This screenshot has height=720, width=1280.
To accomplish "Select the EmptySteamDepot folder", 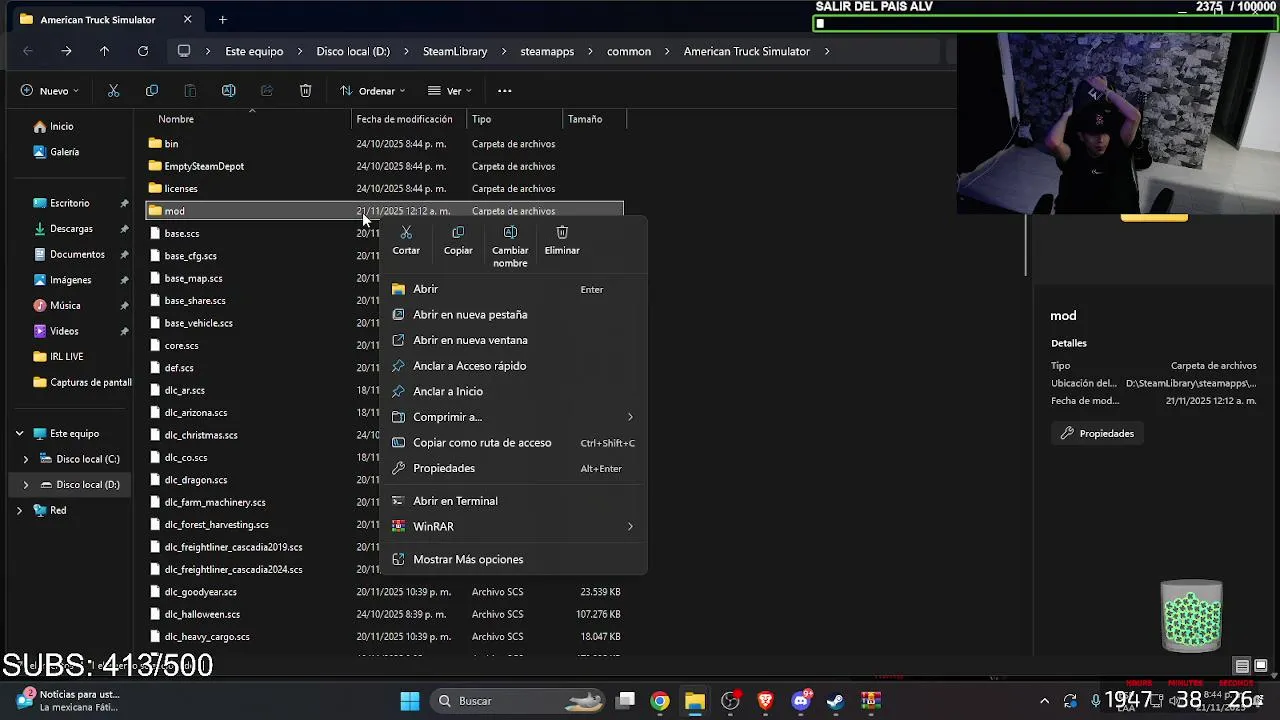I will (204, 166).
